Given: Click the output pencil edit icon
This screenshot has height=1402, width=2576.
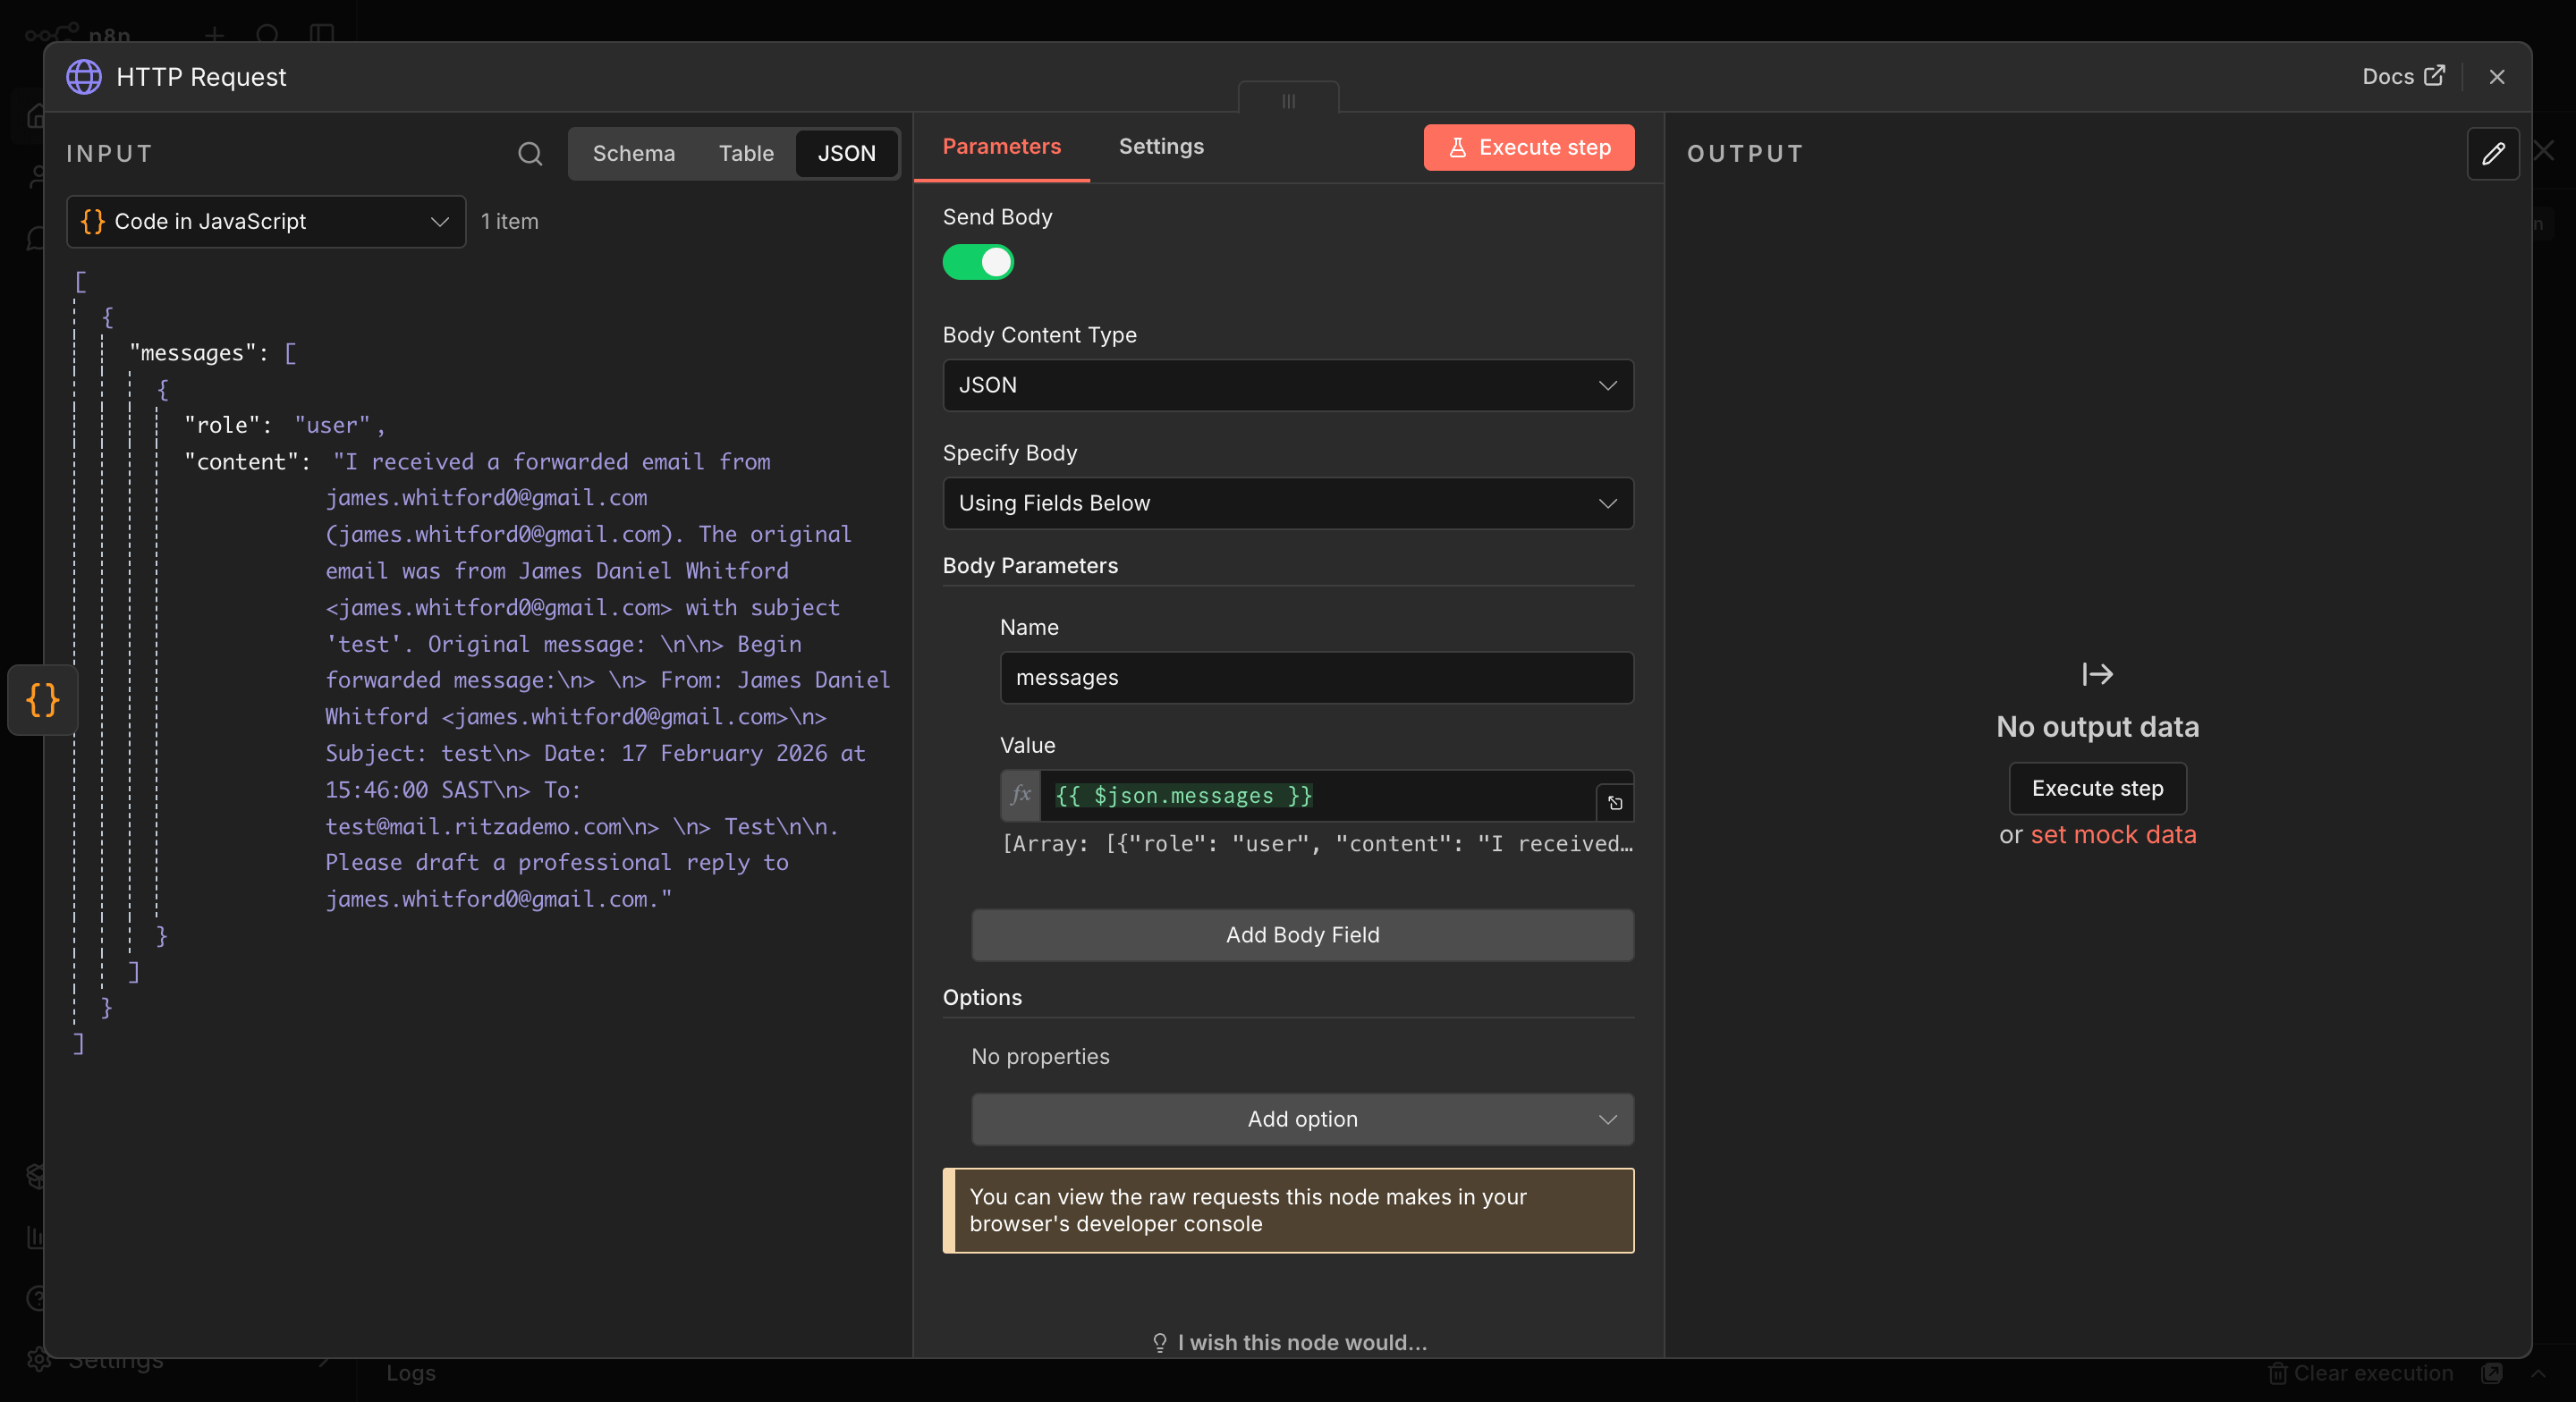Looking at the screenshot, I should click(2492, 154).
